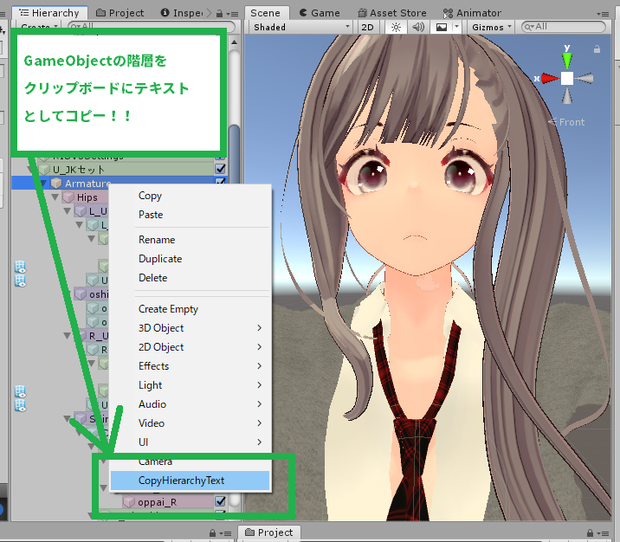
Task: Choose Duplicate in context menu
Action: click(160, 259)
